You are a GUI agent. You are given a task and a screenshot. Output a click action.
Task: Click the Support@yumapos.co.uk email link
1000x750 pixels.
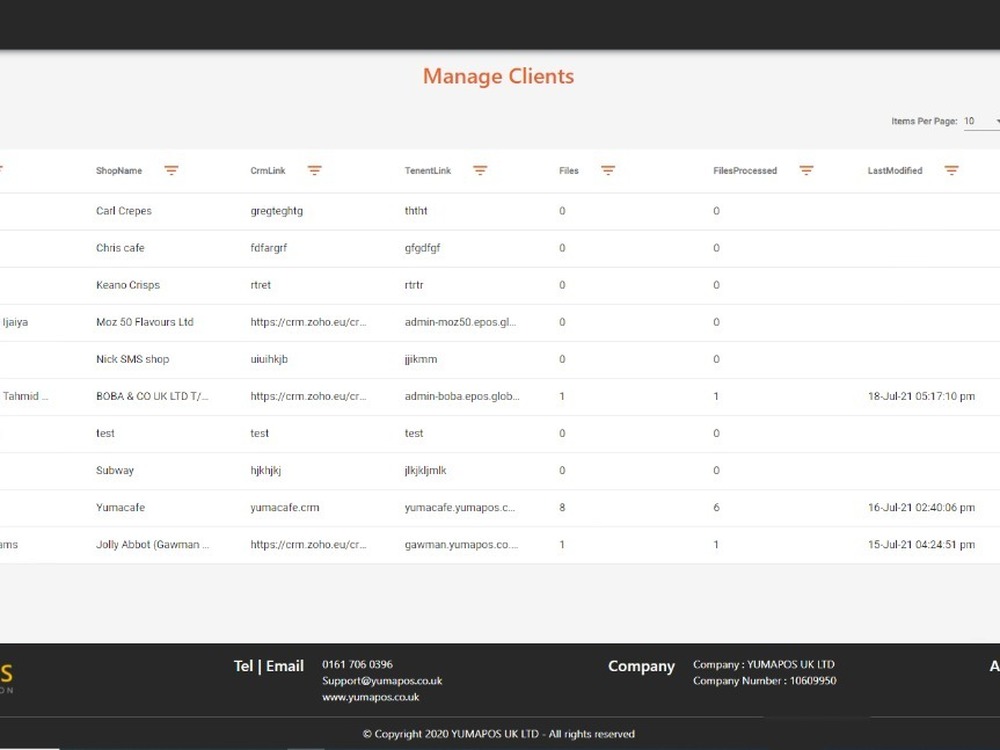[381, 681]
